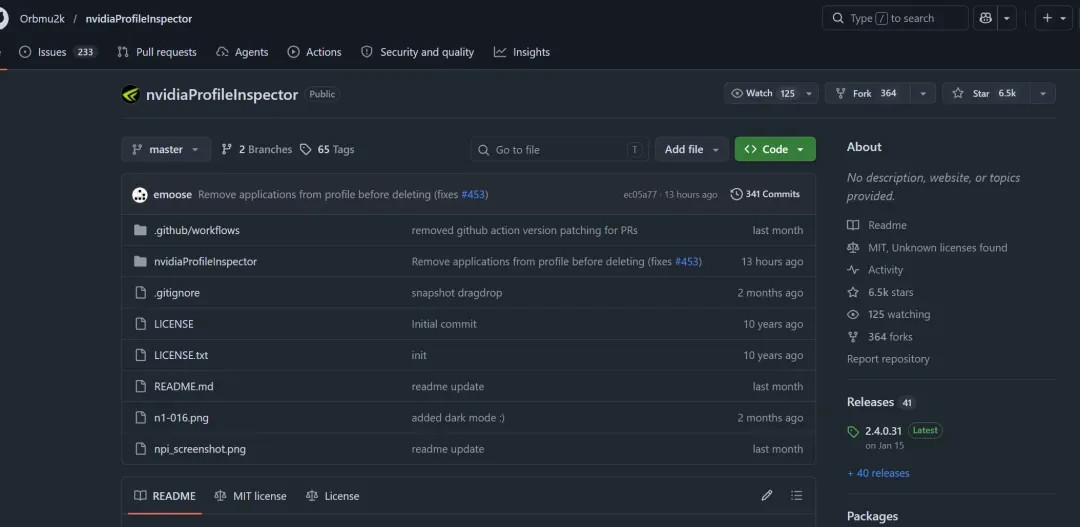This screenshot has width=1080, height=527.
Task: Open 'Initial commit' commit message
Action: 444,324
